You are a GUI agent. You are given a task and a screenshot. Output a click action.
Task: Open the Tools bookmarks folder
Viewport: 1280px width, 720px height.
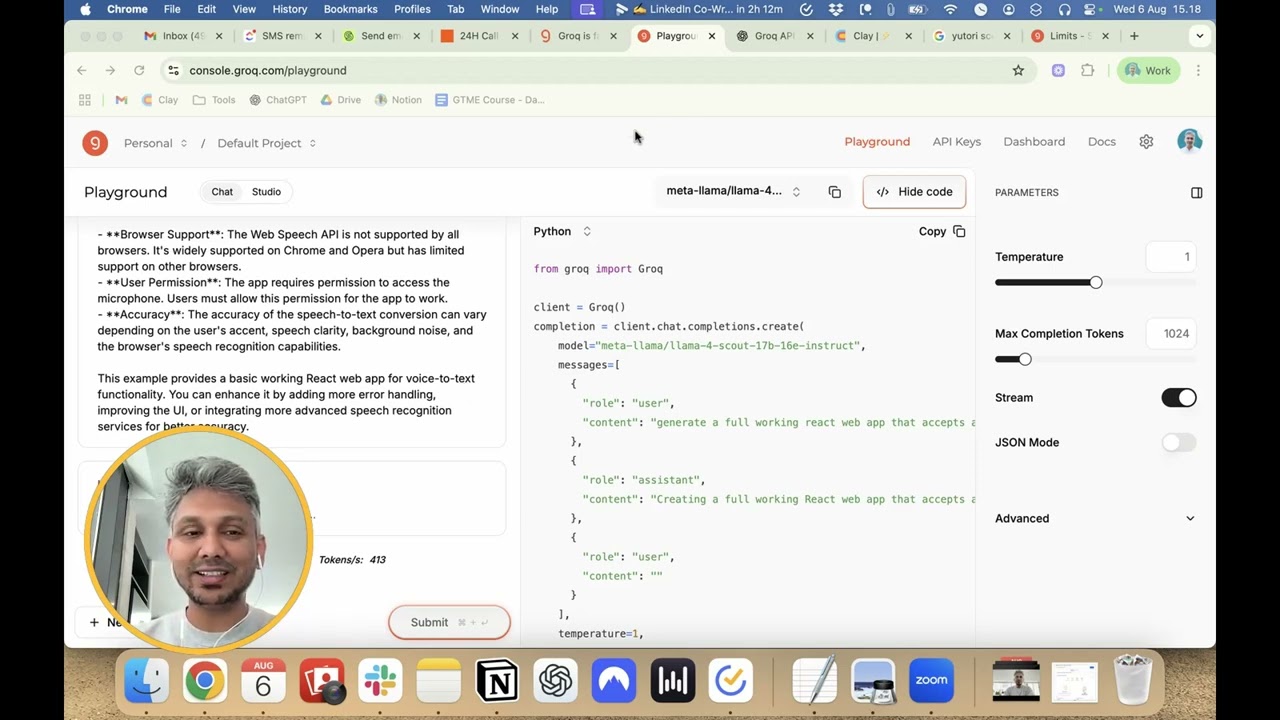coord(214,100)
